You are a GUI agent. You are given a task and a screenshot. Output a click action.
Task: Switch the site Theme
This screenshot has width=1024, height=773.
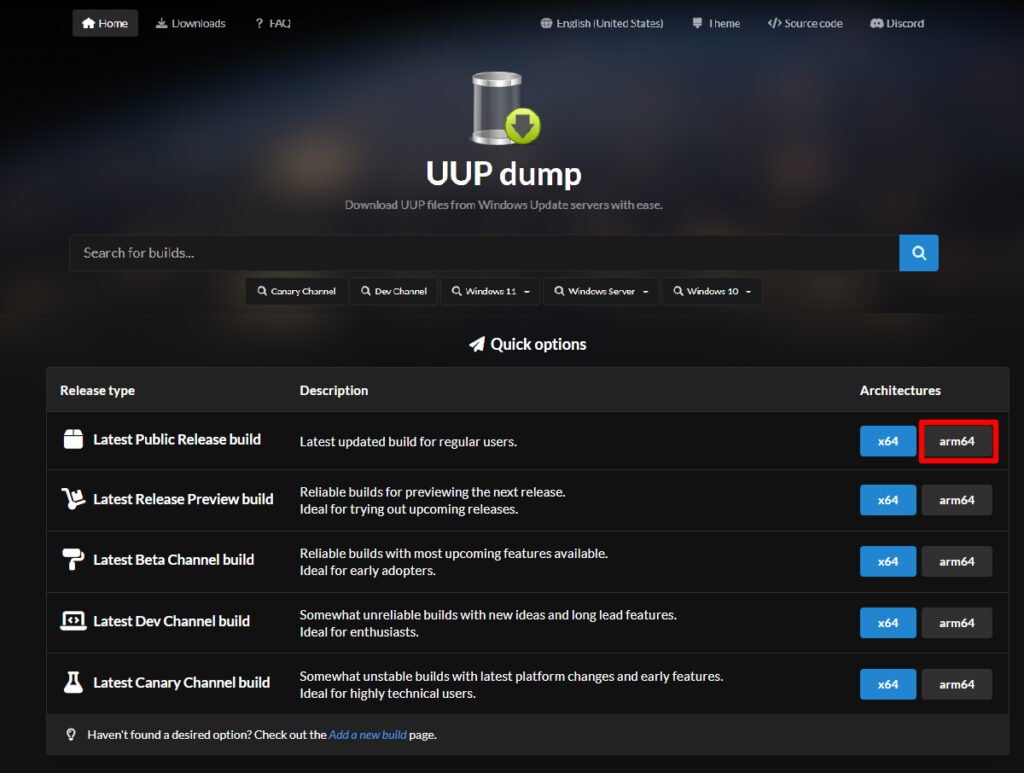point(715,23)
